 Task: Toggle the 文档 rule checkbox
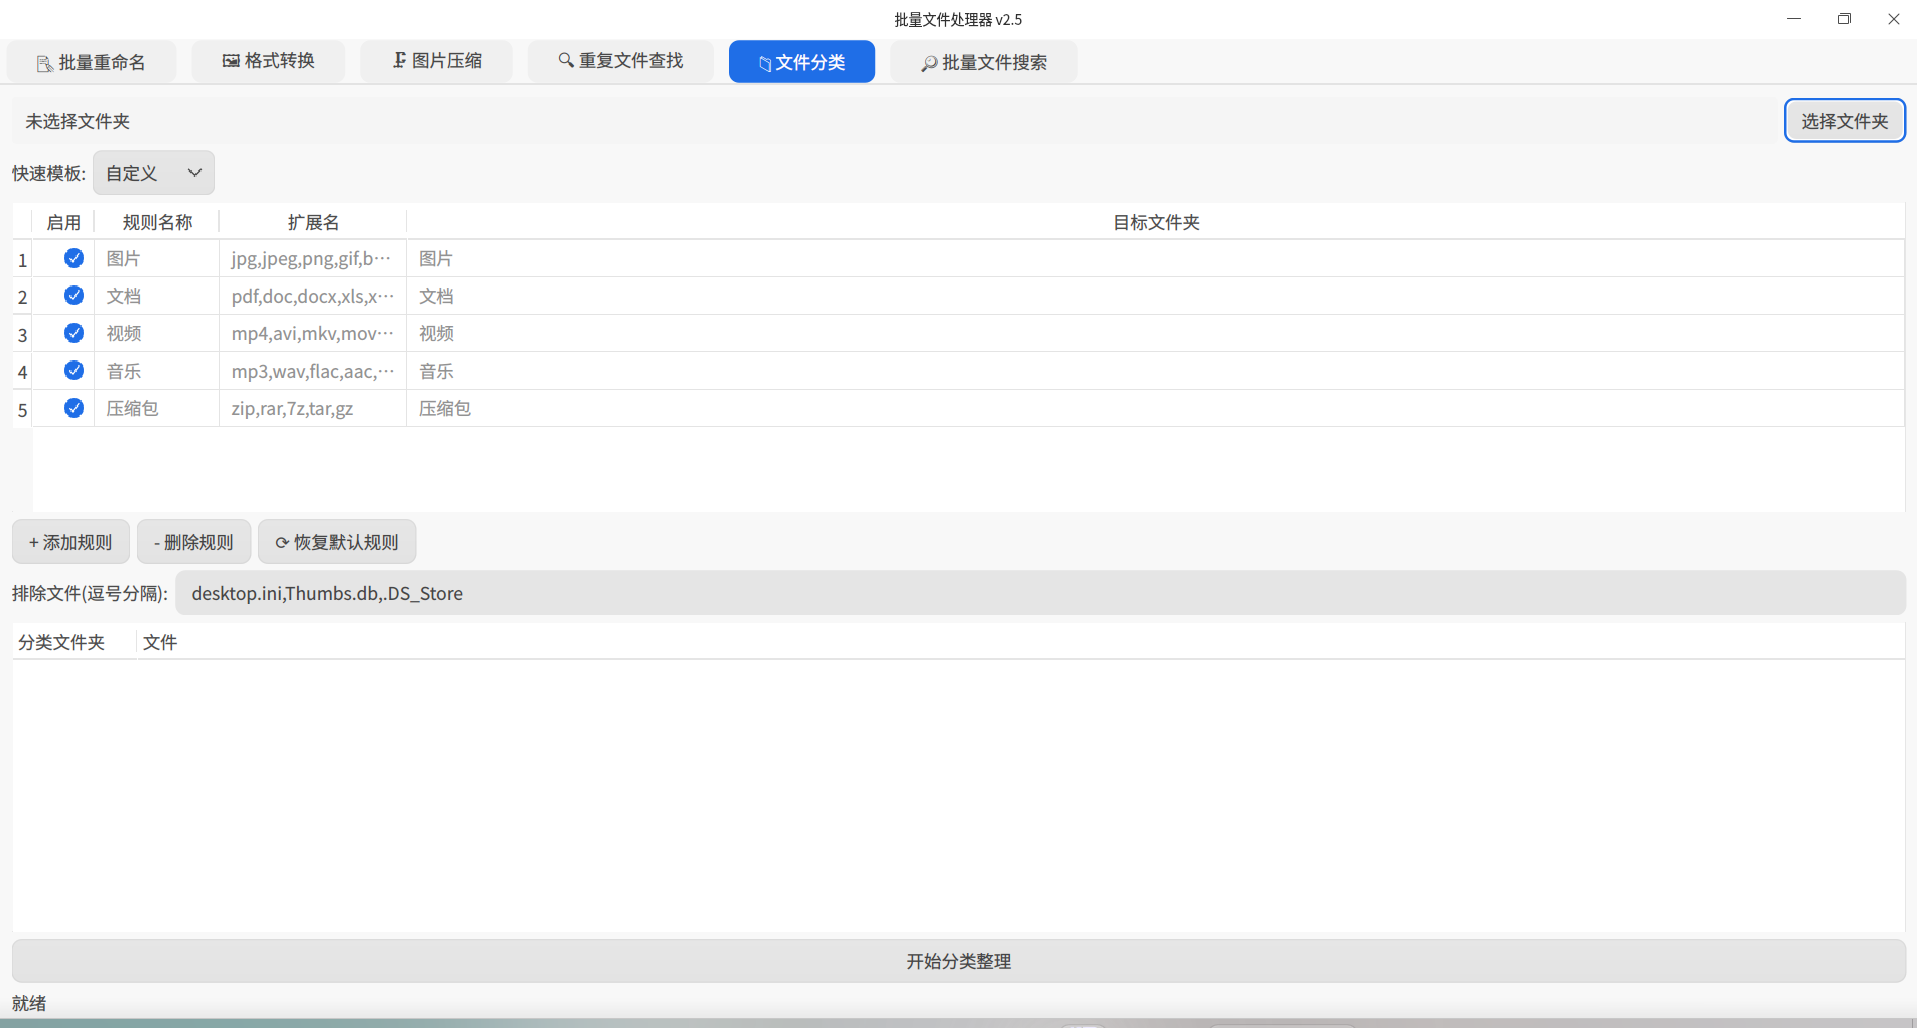(74, 295)
